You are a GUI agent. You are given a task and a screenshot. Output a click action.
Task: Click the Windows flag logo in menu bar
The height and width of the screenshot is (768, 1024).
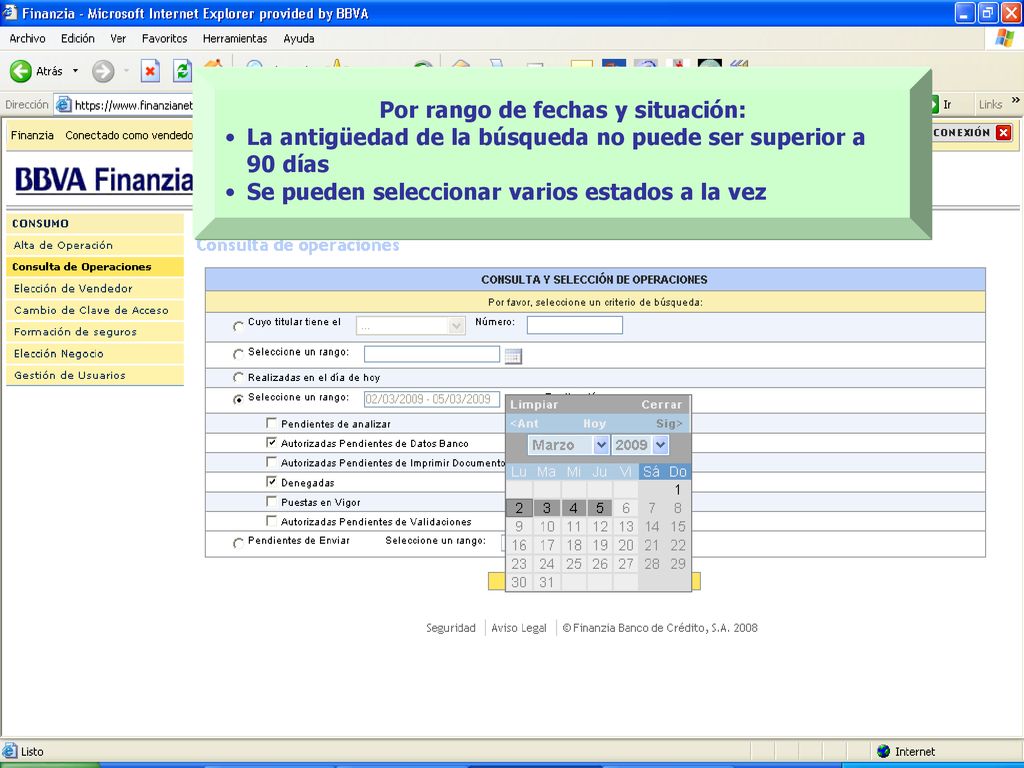(x=1004, y=39)
